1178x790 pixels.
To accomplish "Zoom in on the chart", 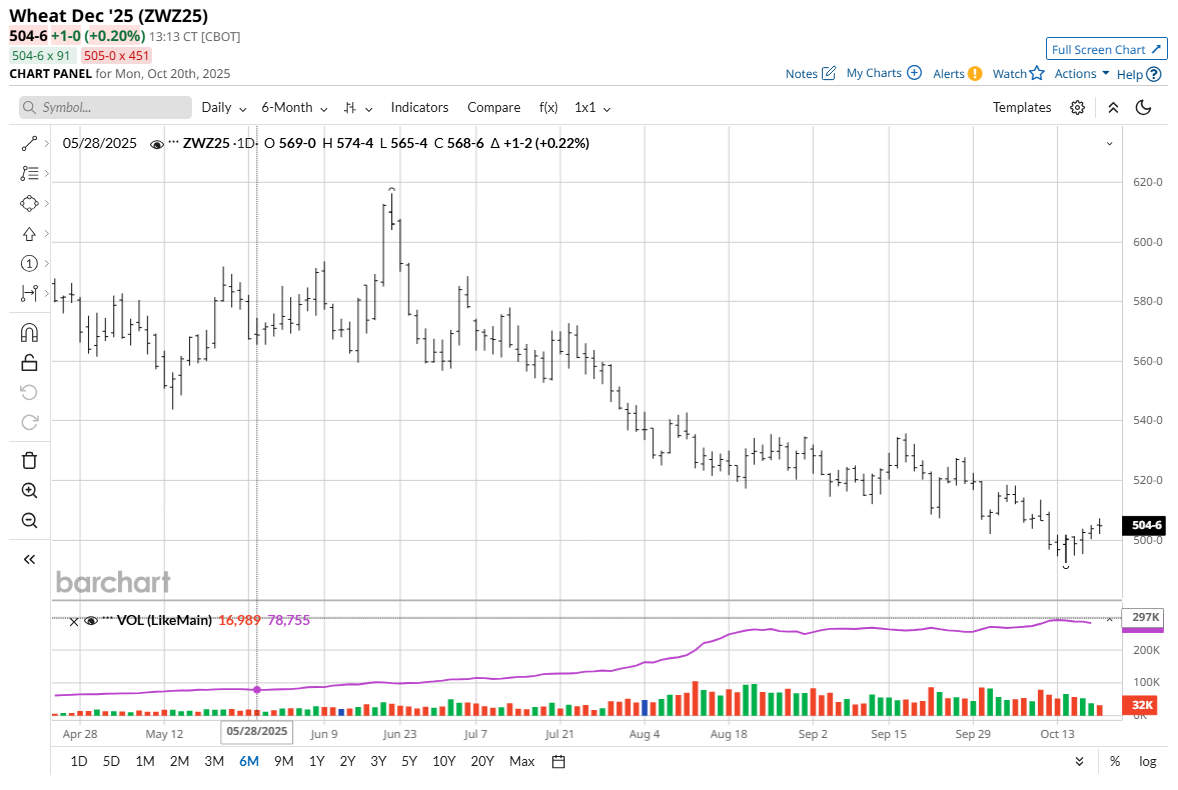I will click(x=29, y=490).
